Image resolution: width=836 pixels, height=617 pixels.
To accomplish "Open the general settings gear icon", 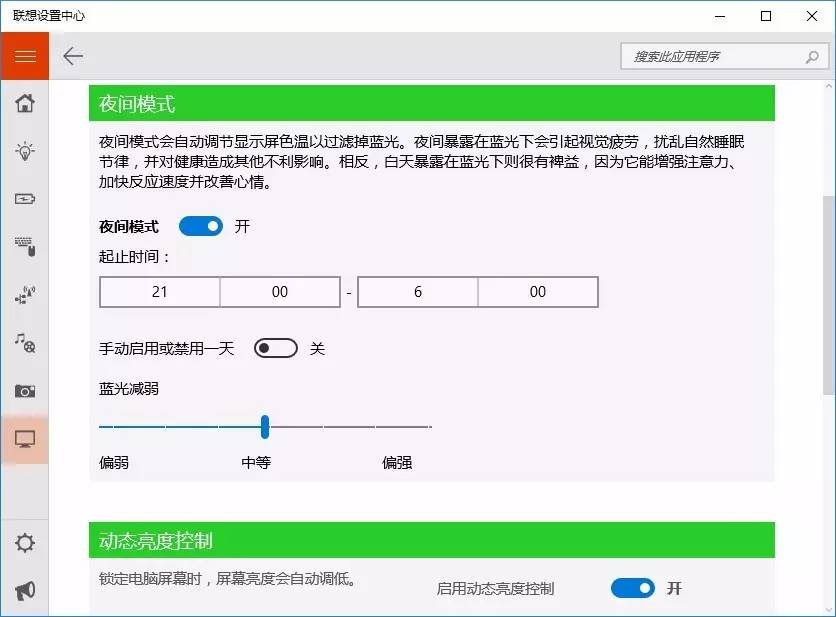I will 25,543.
